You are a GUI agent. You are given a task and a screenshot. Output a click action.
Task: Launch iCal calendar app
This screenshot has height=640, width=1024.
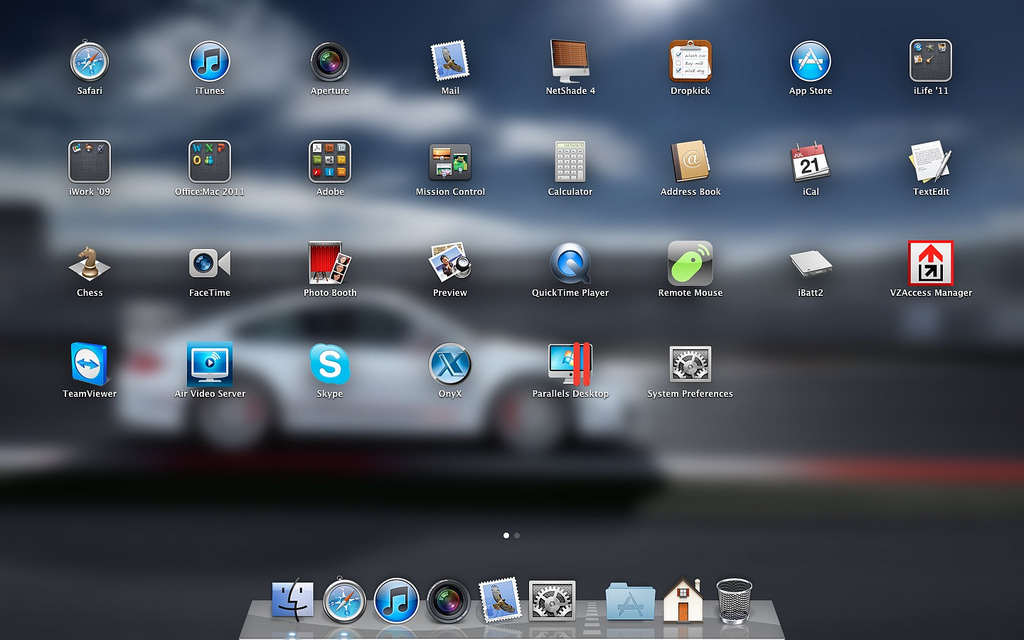pyautogui.click(x=810, y=161)
